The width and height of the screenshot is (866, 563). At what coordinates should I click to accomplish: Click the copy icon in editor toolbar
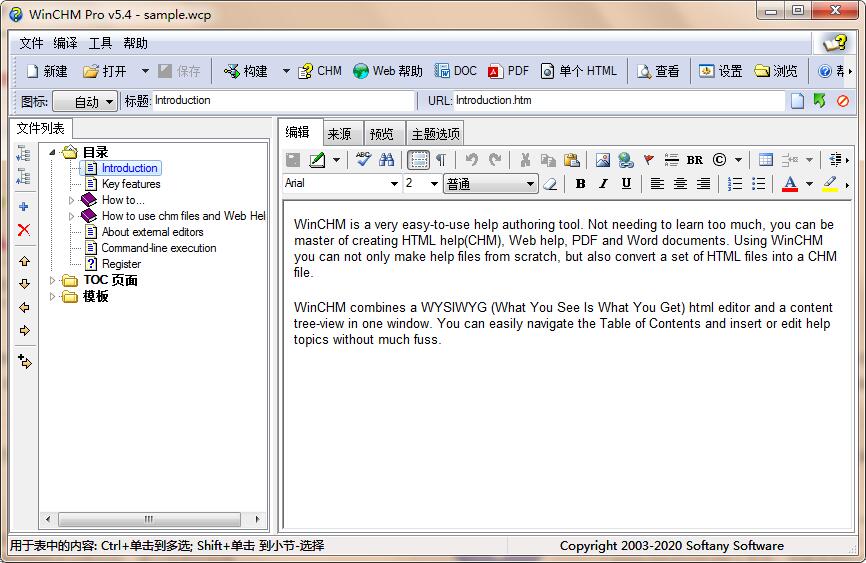pos(548,160)
